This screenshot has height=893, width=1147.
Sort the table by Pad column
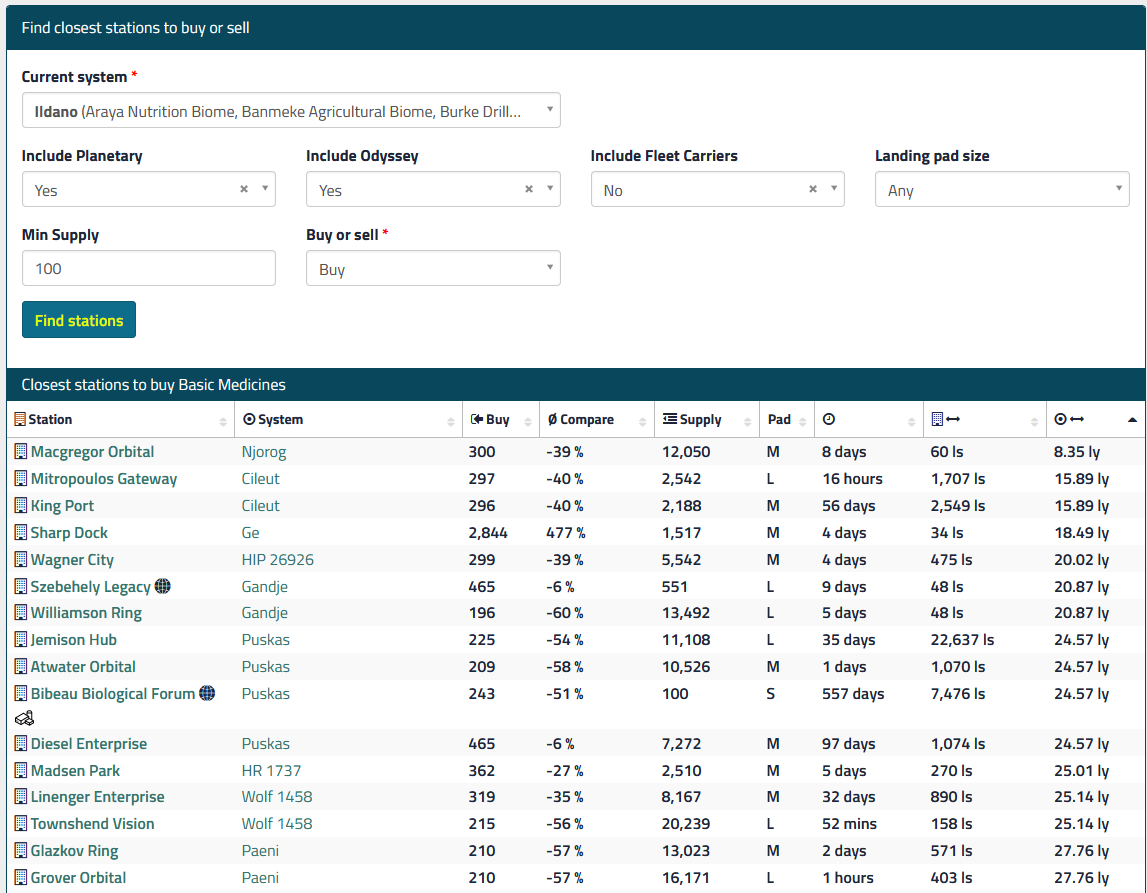point(787,419)
